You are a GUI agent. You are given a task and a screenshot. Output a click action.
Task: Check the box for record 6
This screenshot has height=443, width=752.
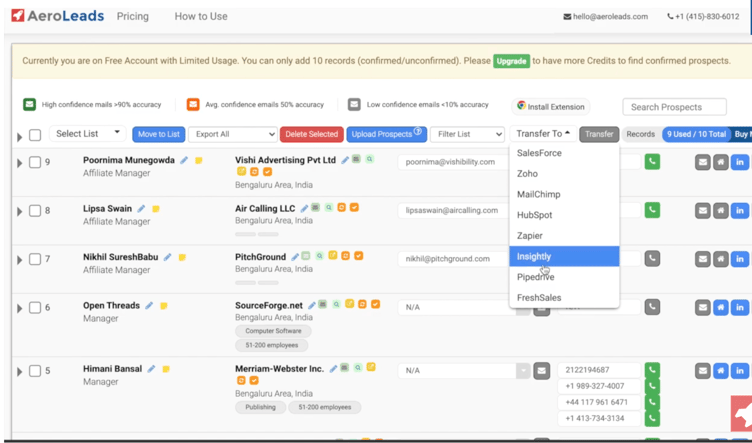coord(35,308)
